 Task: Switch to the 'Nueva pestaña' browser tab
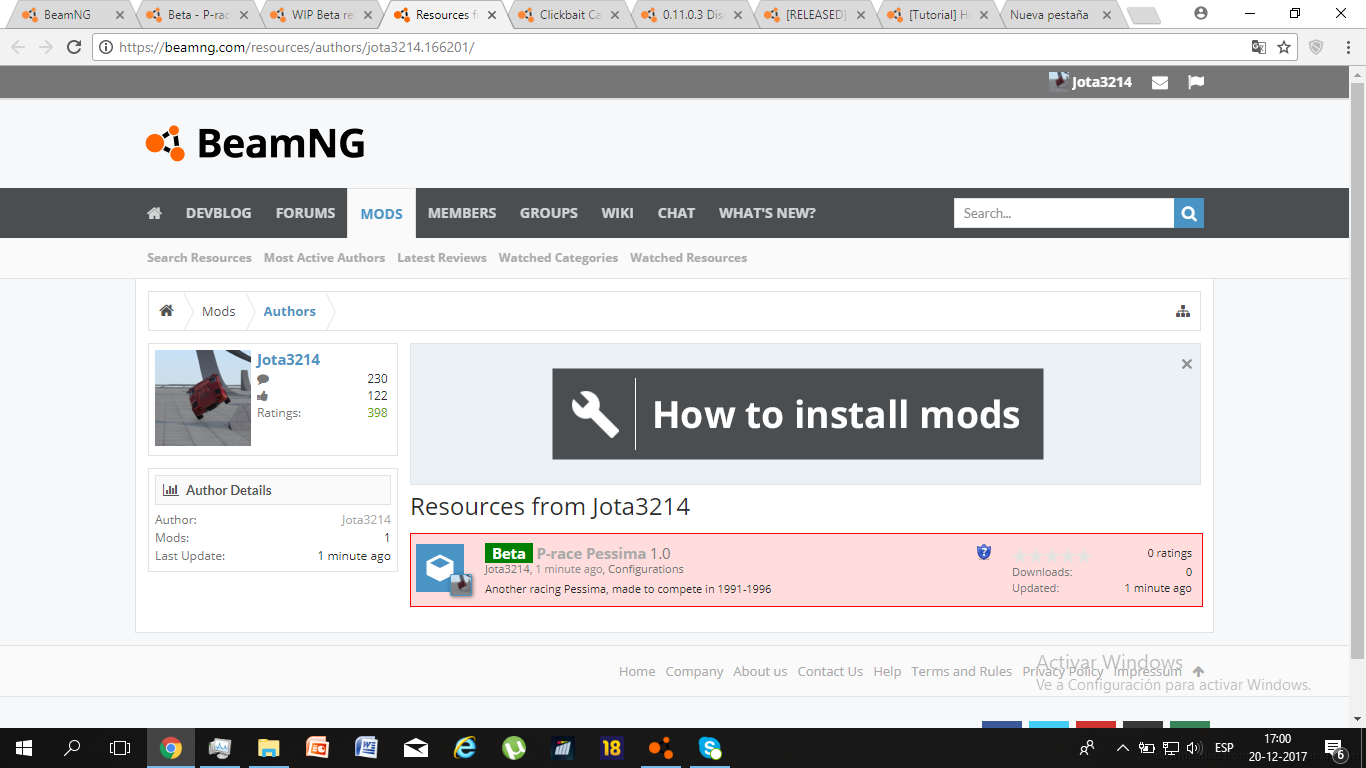tap(1056, 15)
